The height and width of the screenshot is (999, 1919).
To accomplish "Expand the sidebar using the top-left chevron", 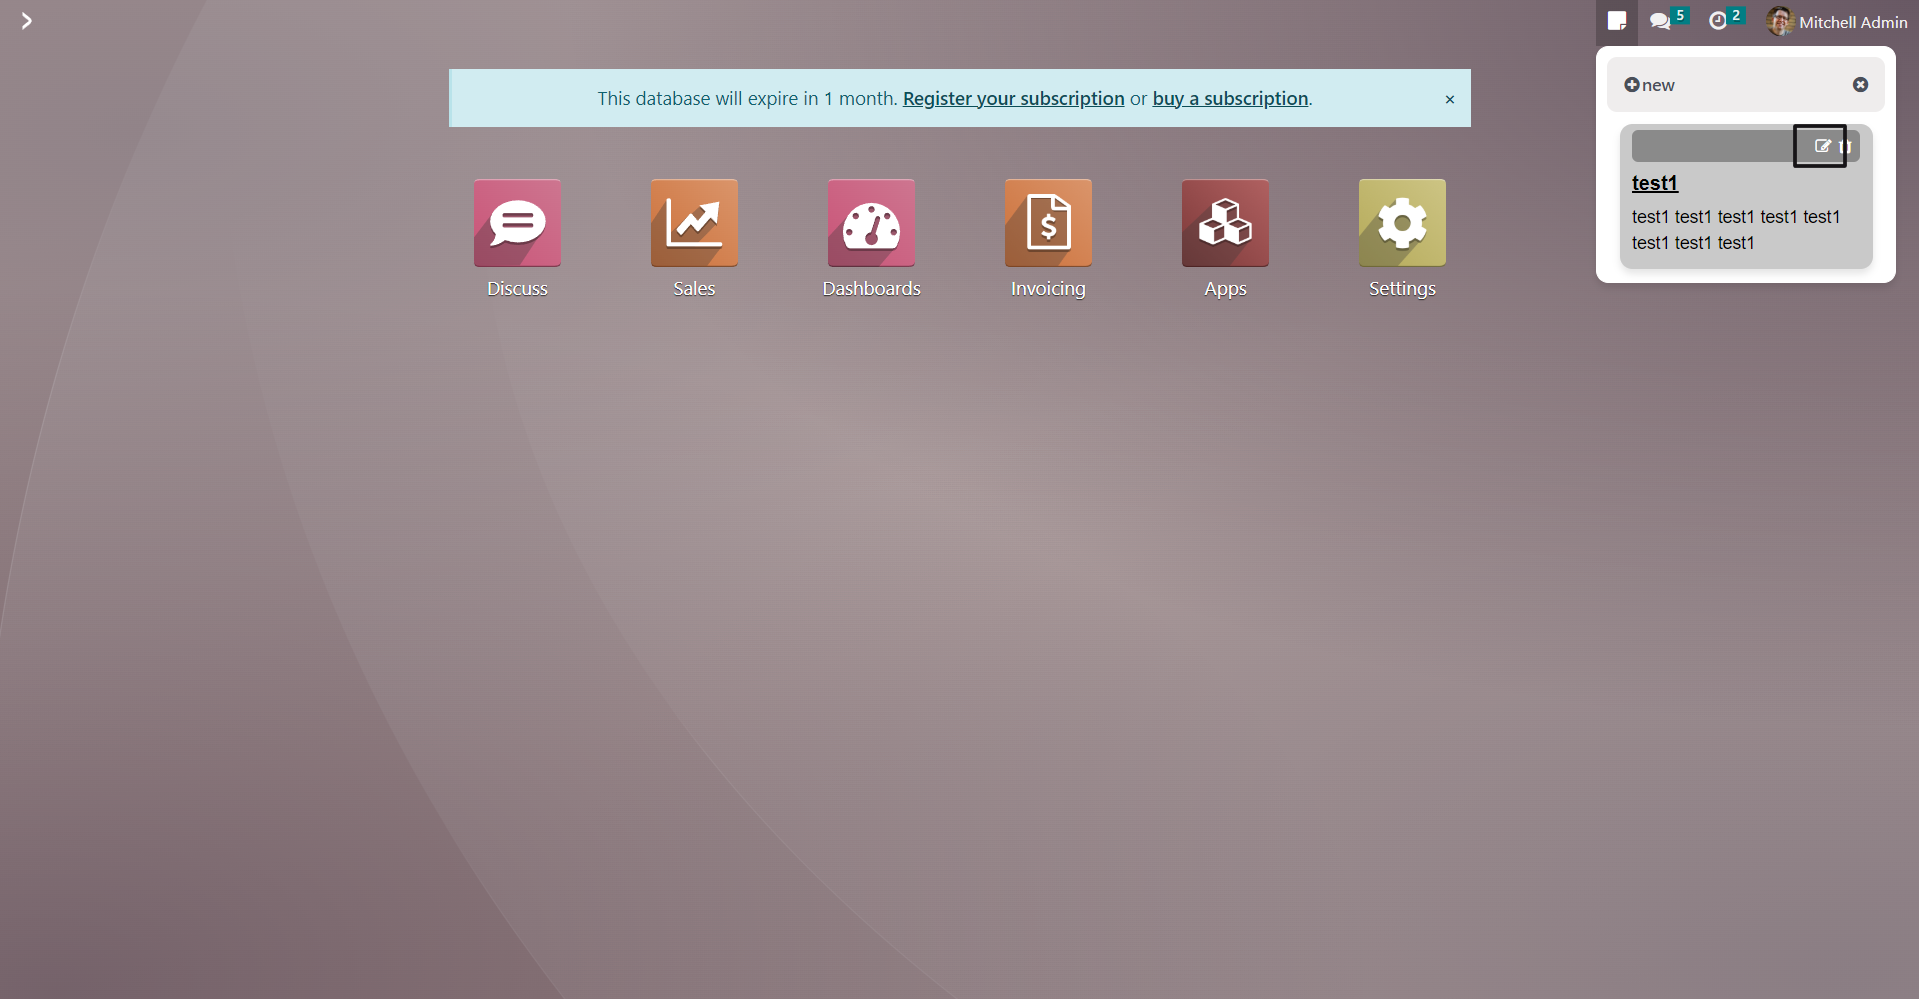I will coord(27,21).
